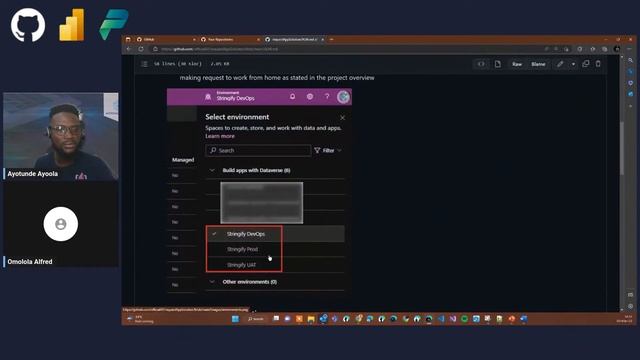Switch to the Your Repositories browser tab
The width and height of the screenshot is (640, 360).
(x=230, y=40)
